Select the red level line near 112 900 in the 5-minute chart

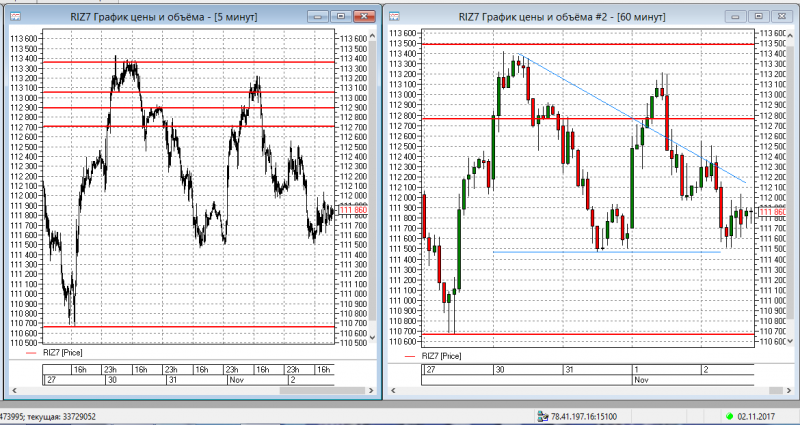(x=189, y=108)
